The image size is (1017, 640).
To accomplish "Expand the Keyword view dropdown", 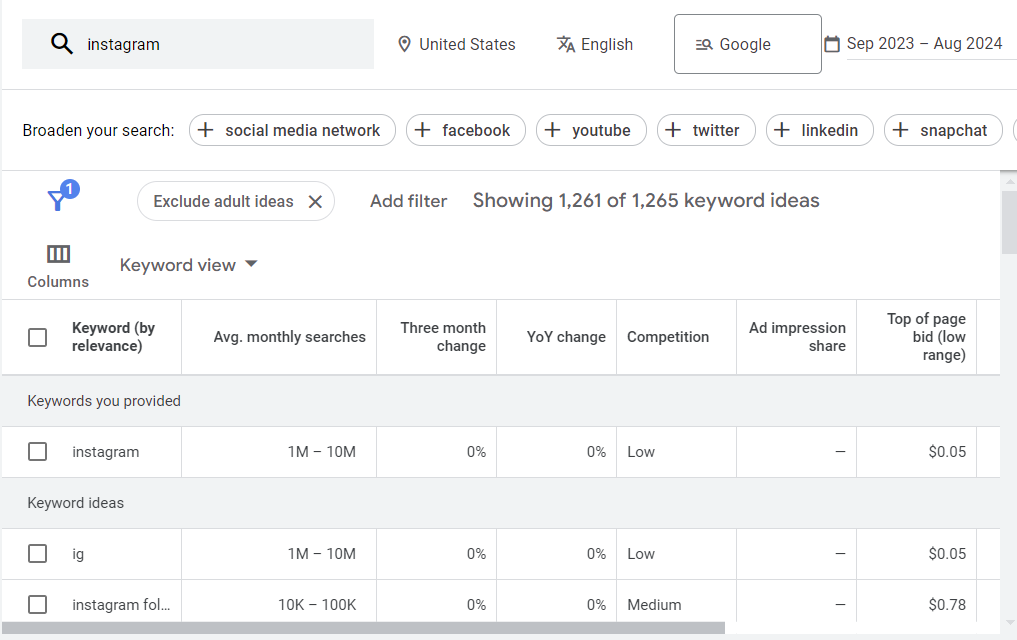I will (x=189, y=265).
